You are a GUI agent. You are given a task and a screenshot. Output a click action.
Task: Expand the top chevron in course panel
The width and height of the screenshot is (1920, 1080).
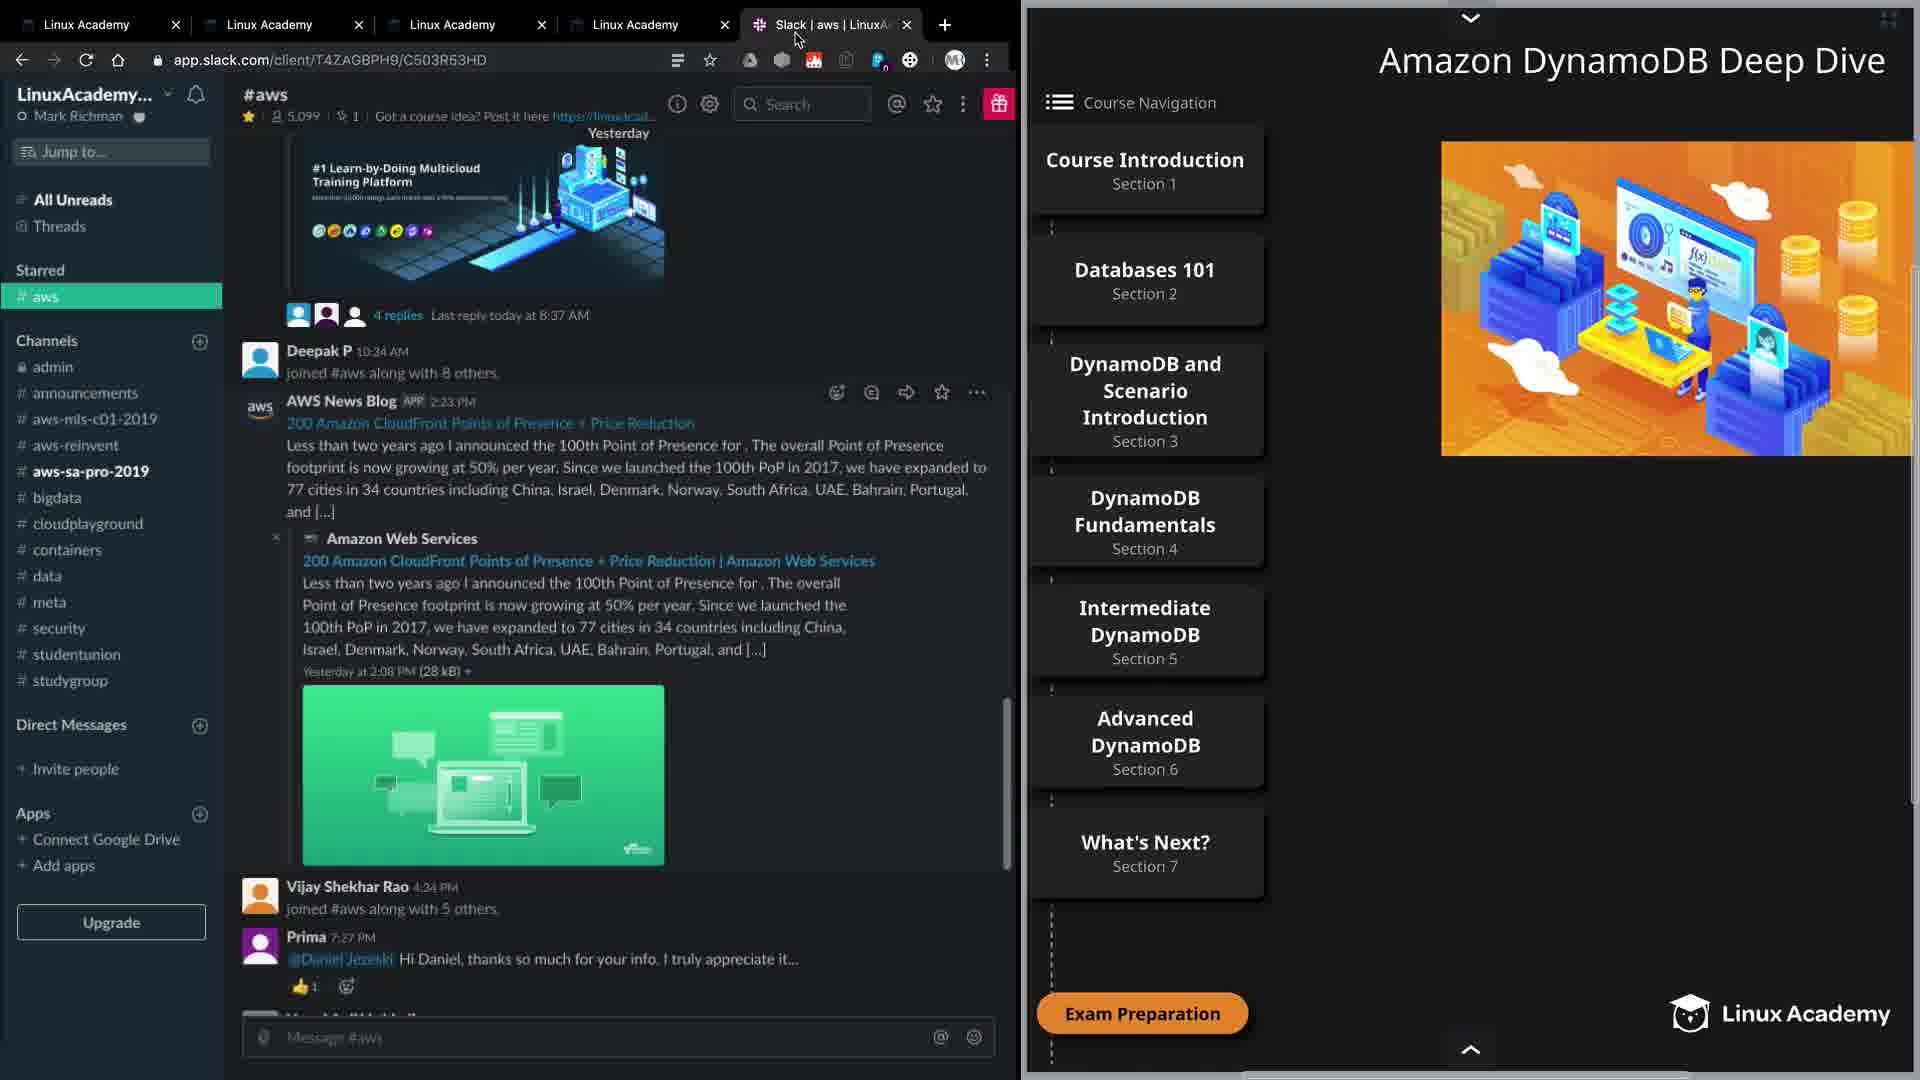tap(1470, 18)
